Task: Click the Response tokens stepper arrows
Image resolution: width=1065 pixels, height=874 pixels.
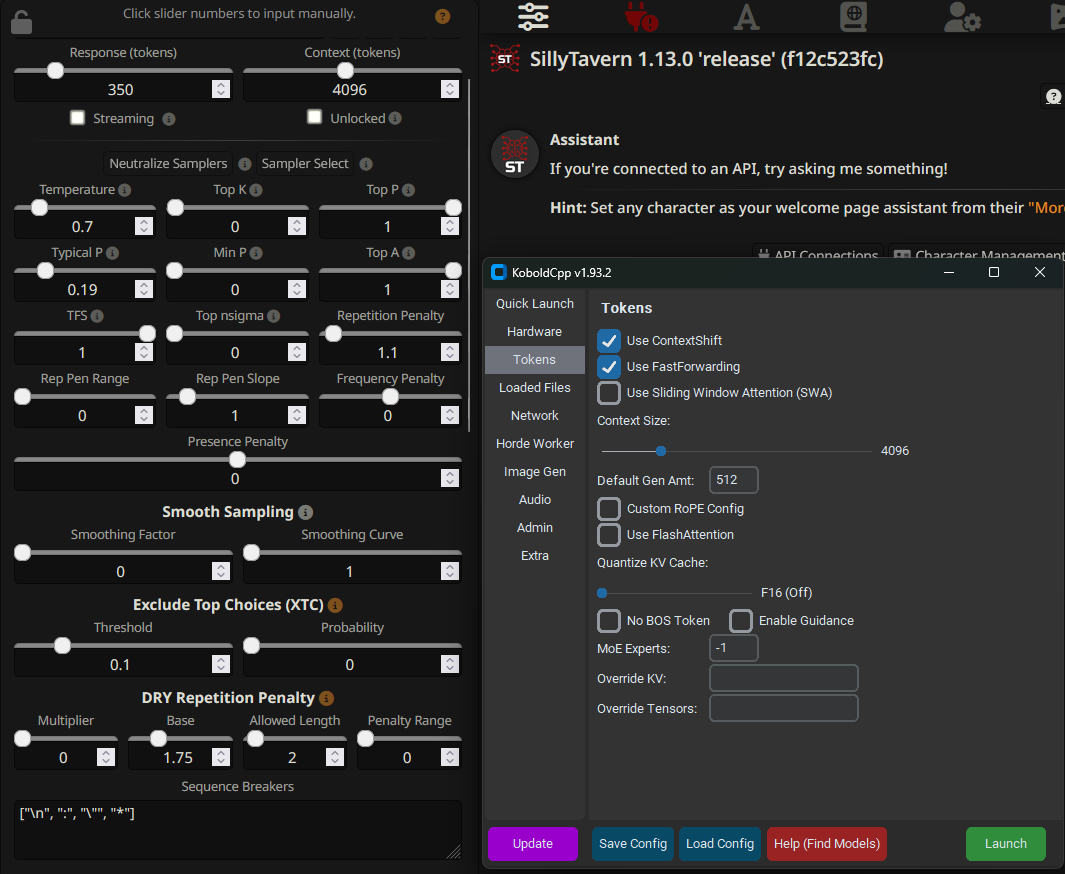Action: point(221,90)
